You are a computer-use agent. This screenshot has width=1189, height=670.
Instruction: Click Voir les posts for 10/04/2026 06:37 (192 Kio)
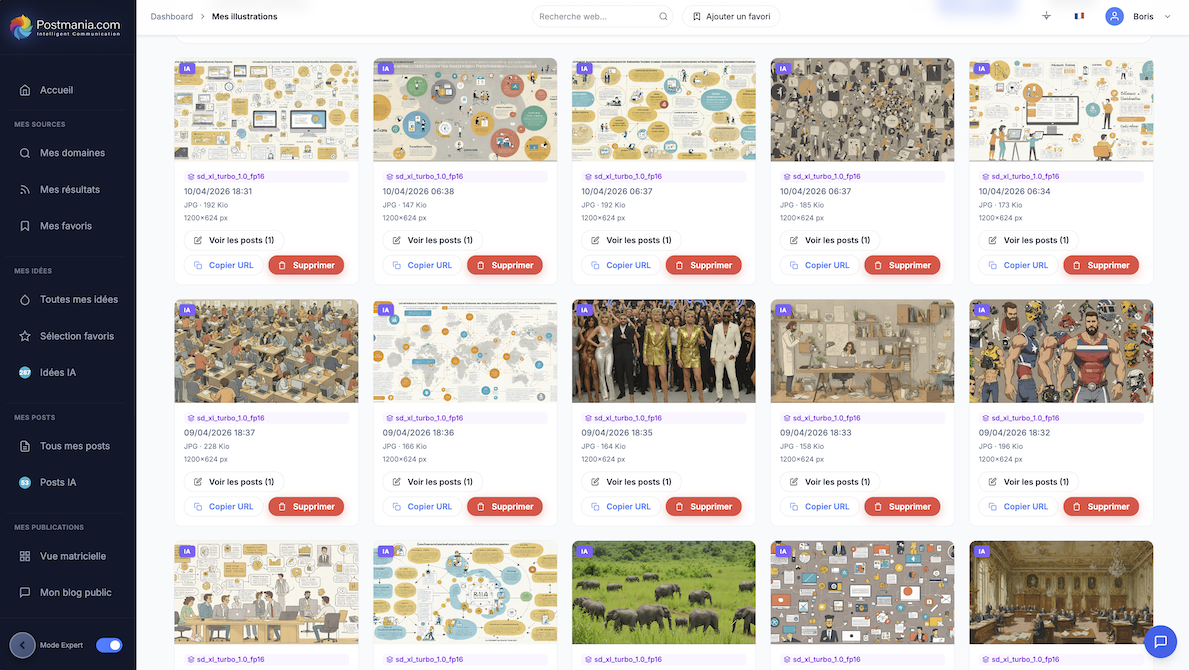pyautogui.click(x=631, y=240)
